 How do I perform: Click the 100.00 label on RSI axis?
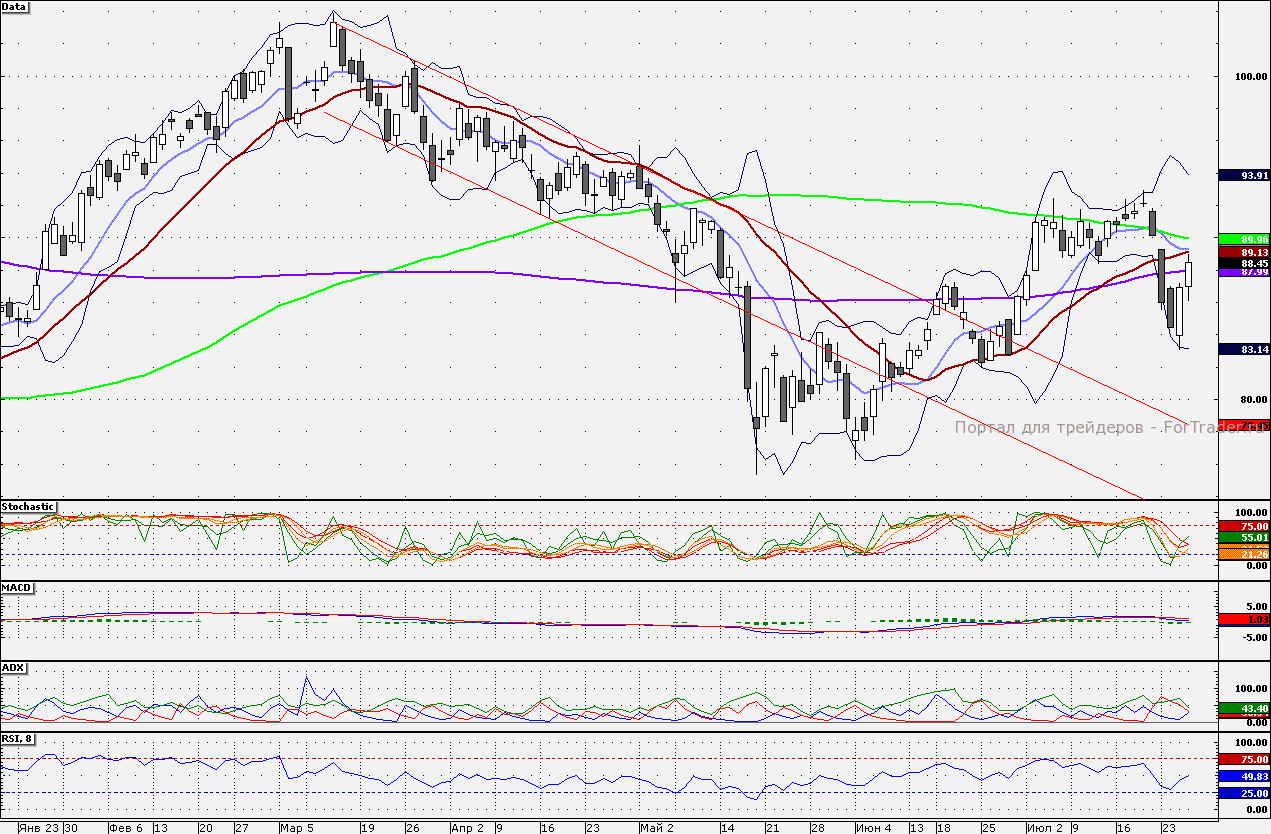(1250, 743)
